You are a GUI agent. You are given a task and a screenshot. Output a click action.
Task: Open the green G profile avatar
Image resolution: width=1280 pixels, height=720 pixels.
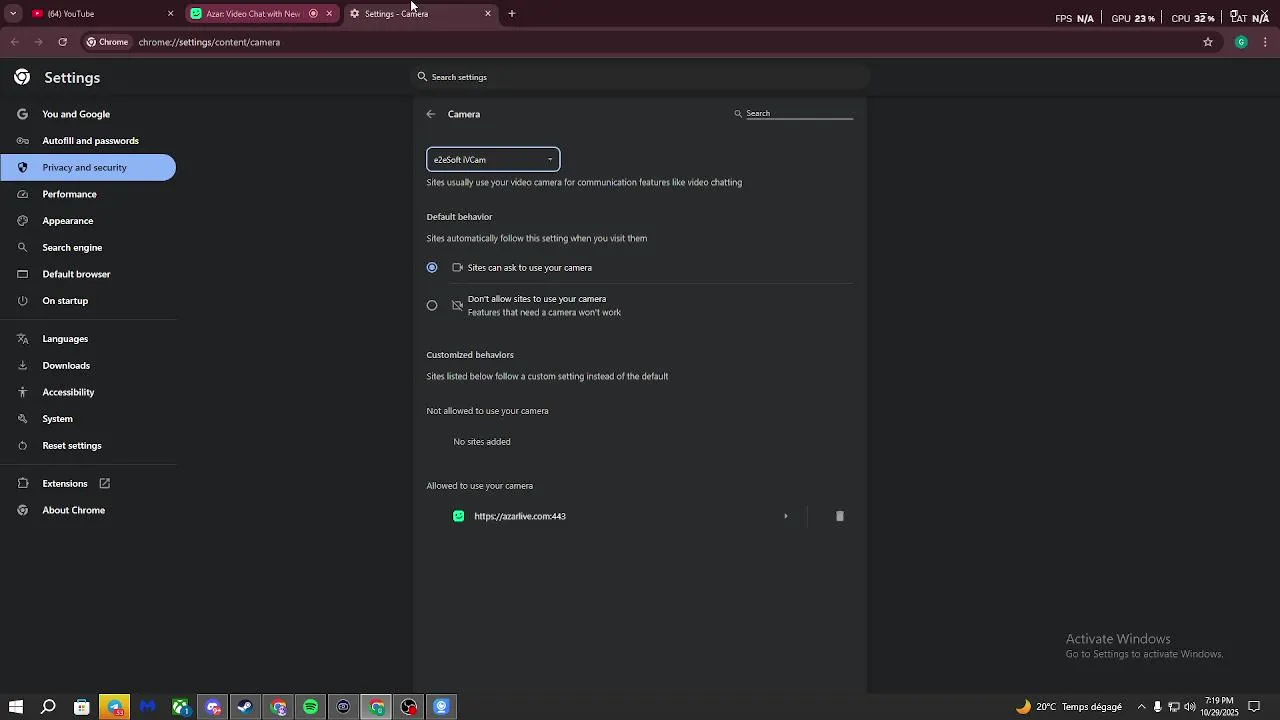pos(1241,42)
